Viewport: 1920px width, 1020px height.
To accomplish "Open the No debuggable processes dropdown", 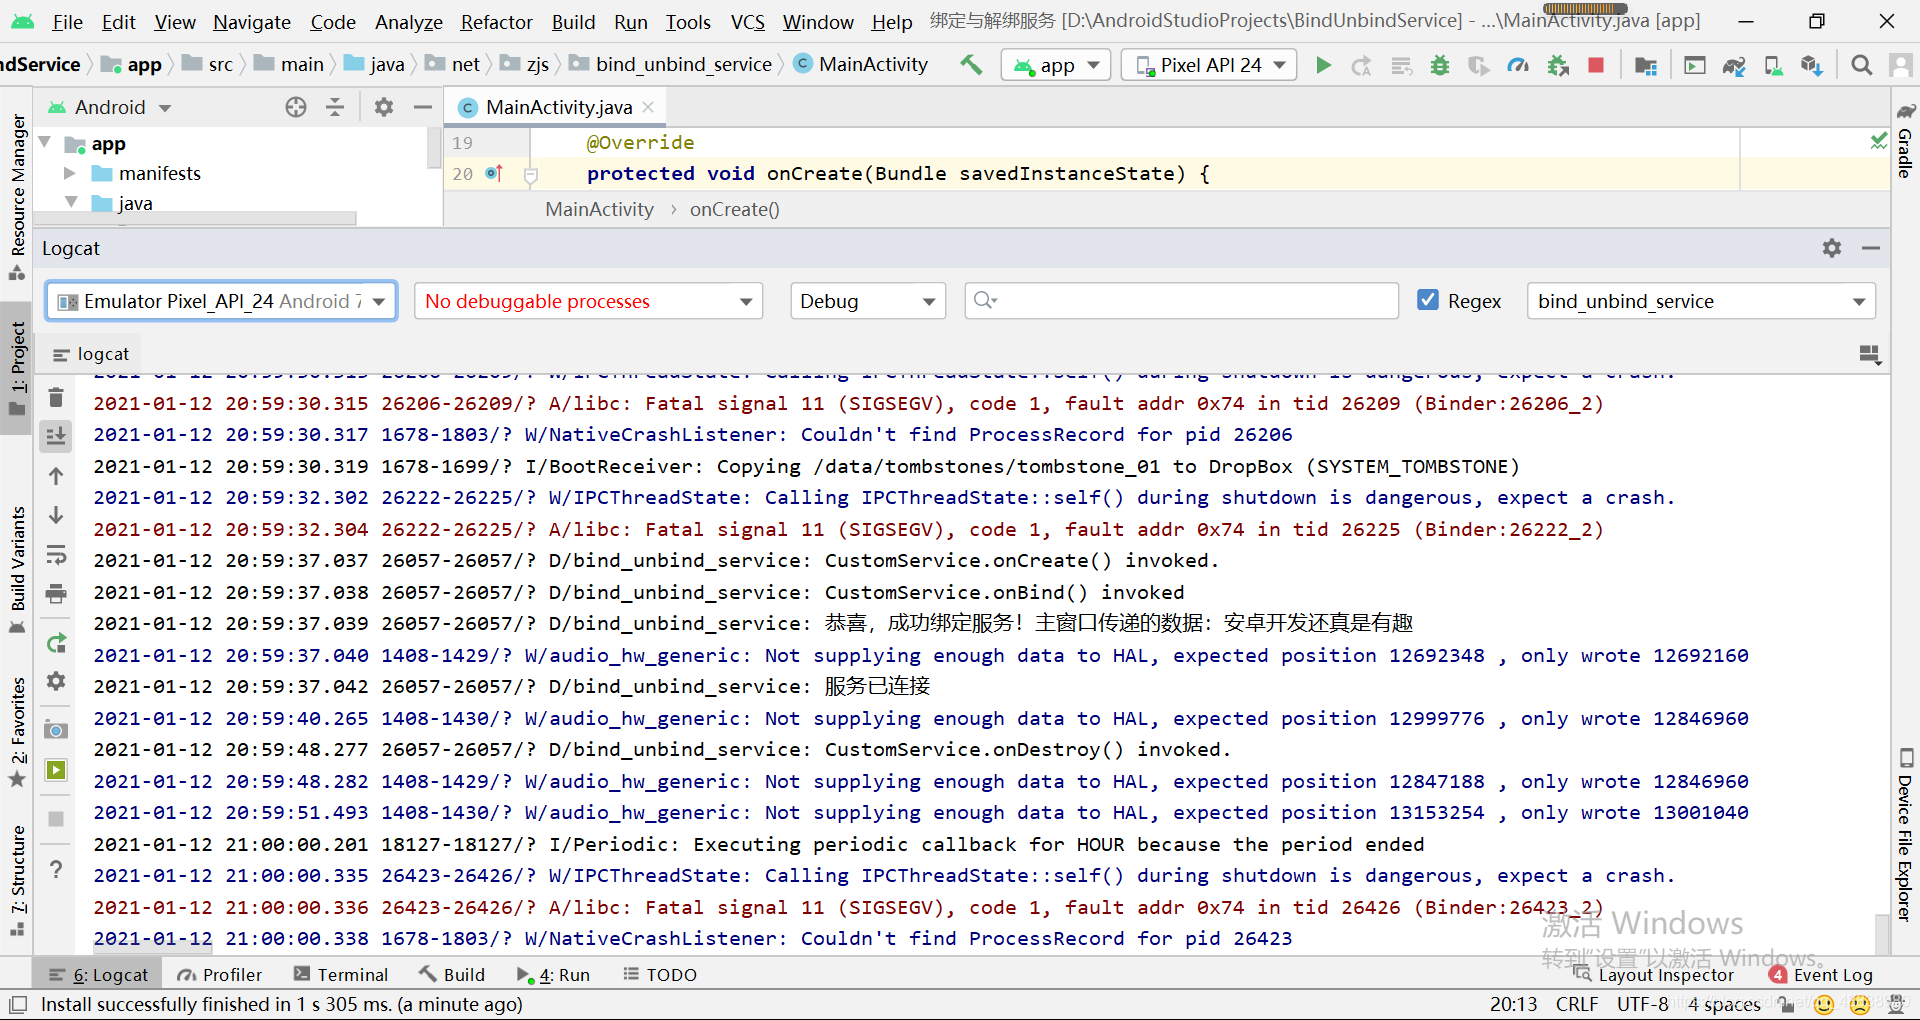I will tap(588, 301).
